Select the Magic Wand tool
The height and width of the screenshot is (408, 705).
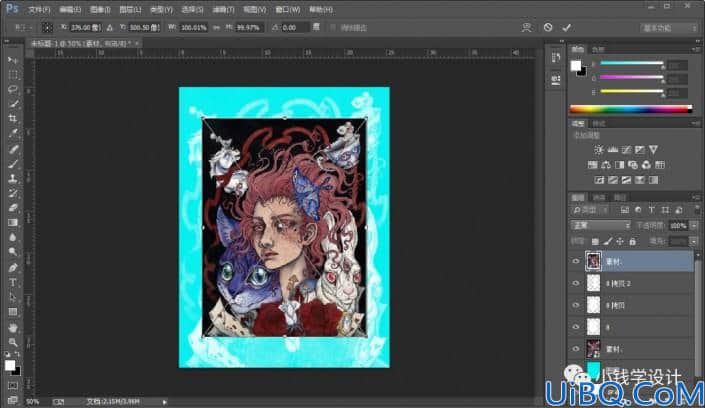[13, 104]
